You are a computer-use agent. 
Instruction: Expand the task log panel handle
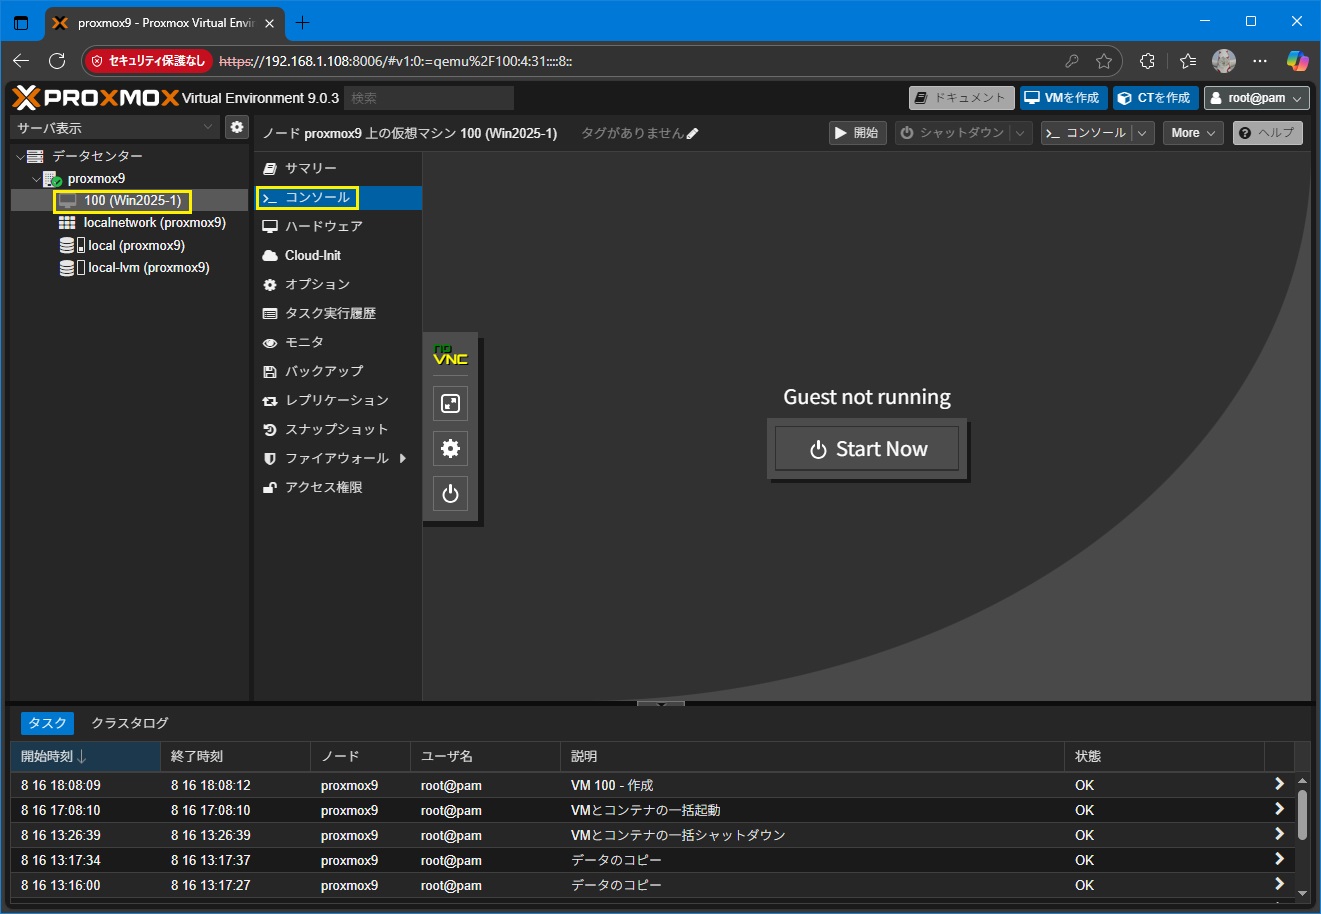[x=660, y=704]
